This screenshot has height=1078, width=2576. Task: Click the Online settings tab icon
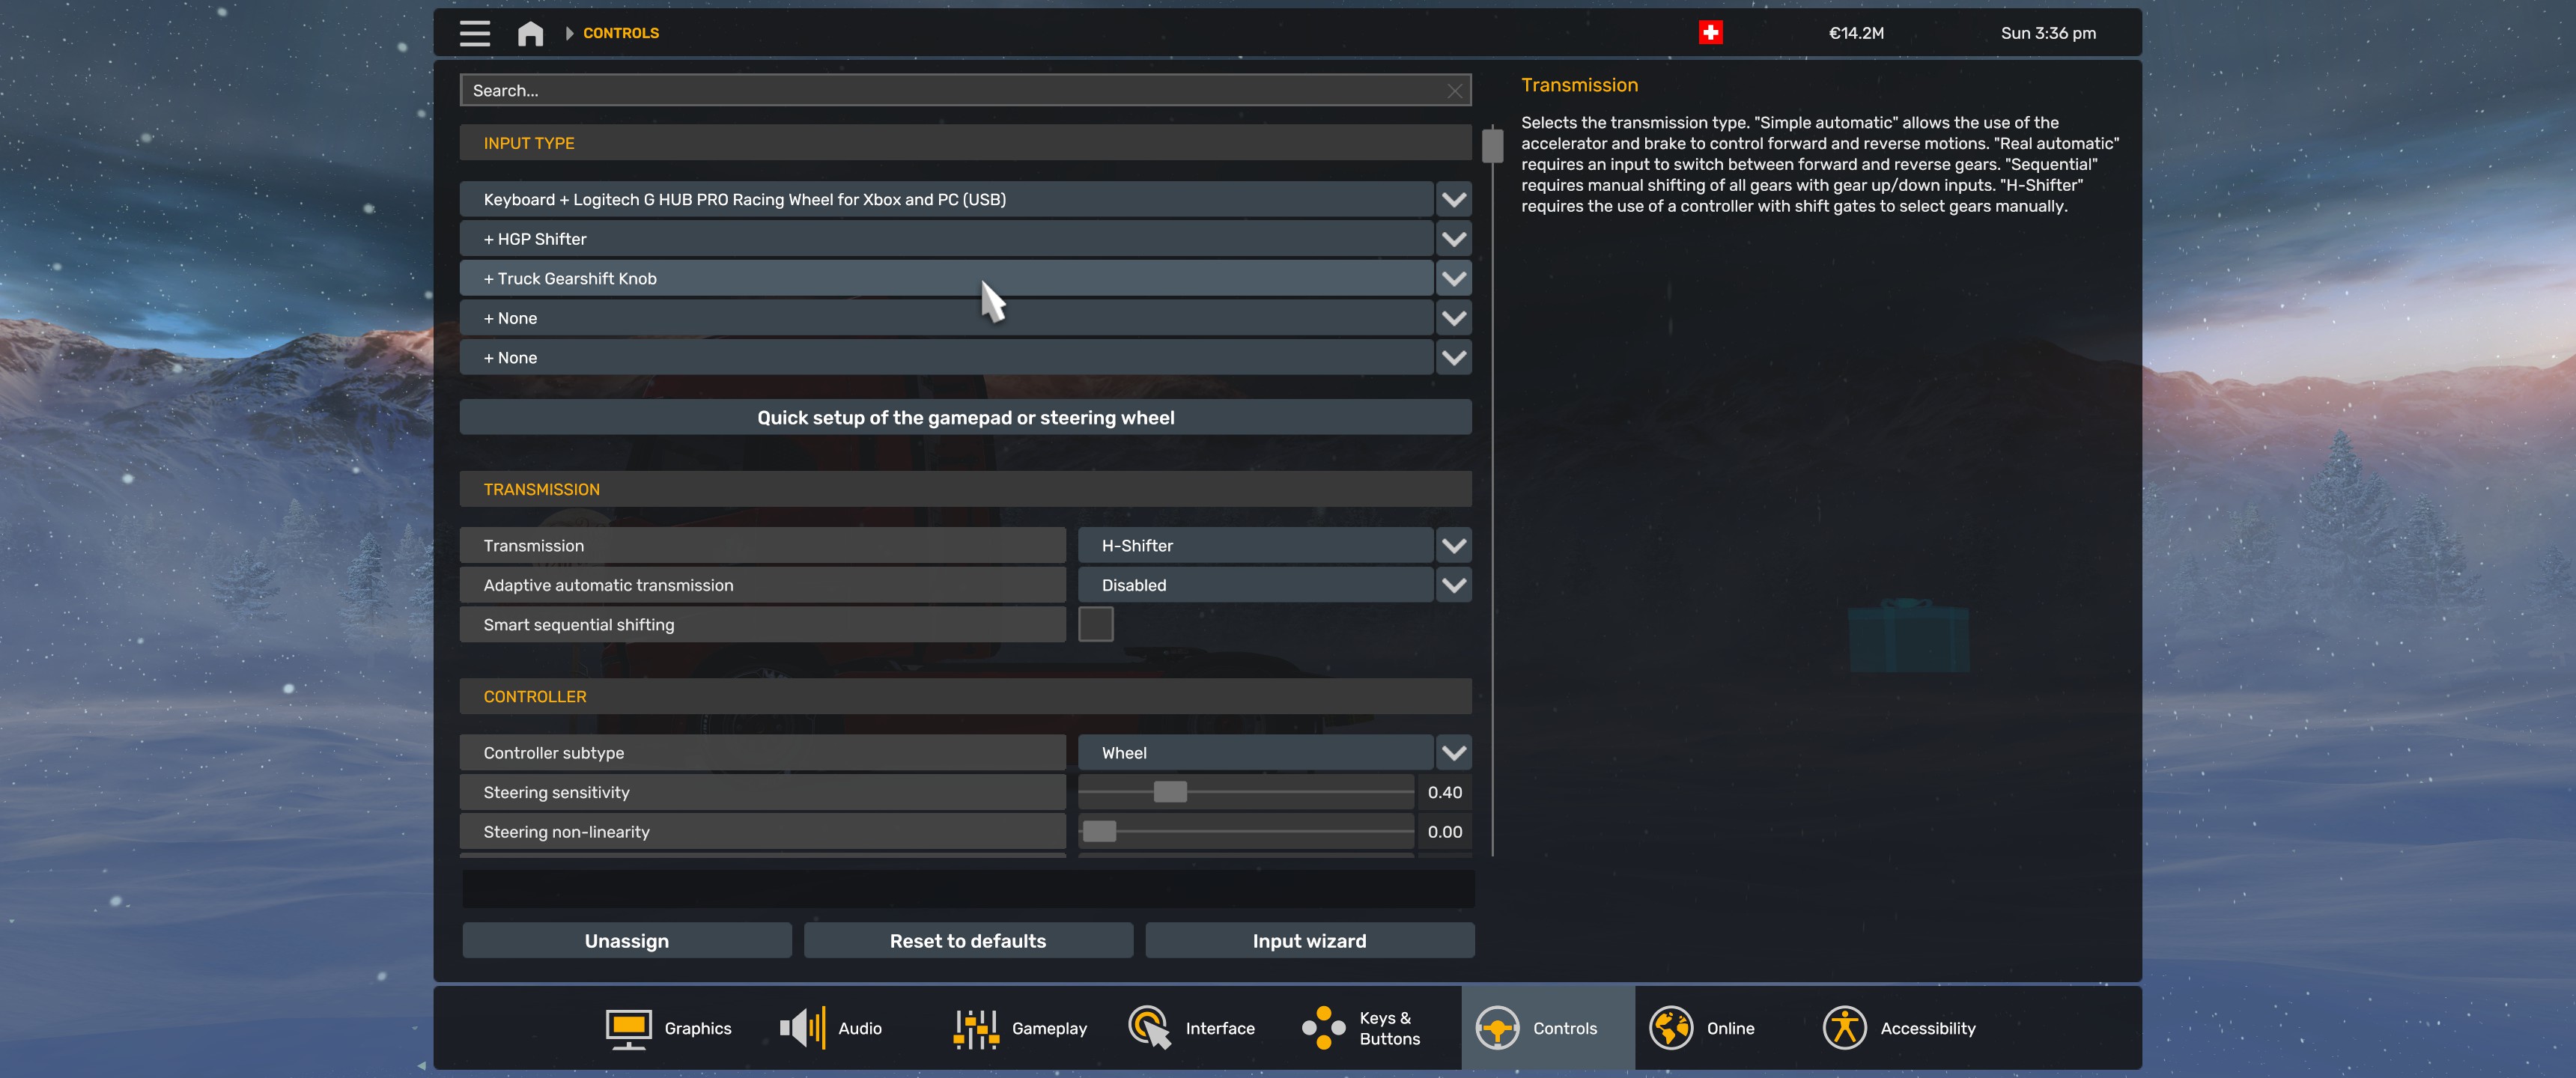click(x=1671, y=1027)
